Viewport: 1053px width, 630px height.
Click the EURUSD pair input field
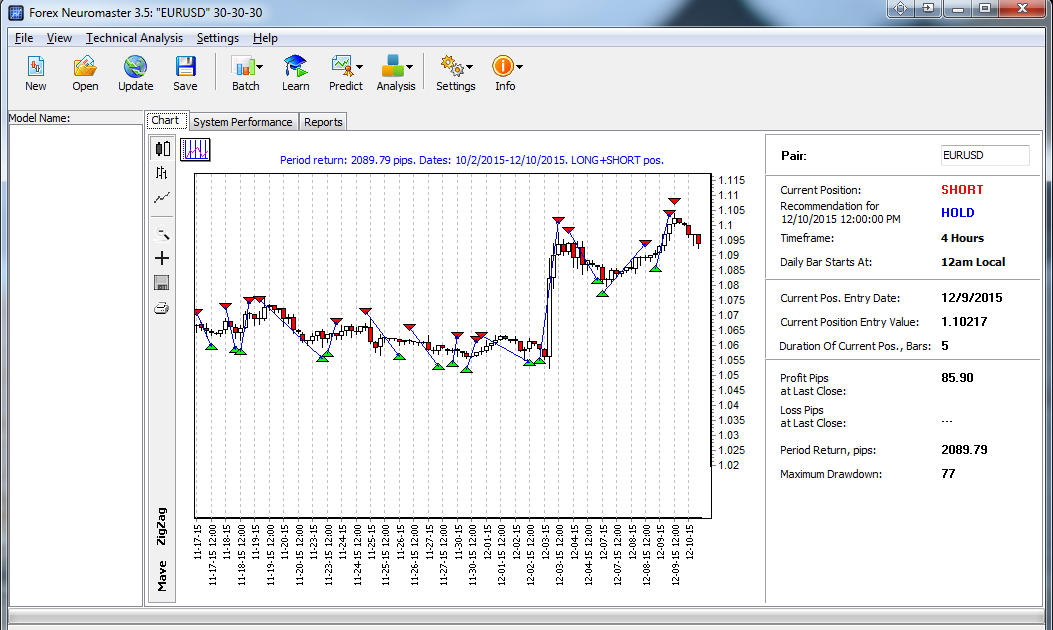click(x=985, y=155)
